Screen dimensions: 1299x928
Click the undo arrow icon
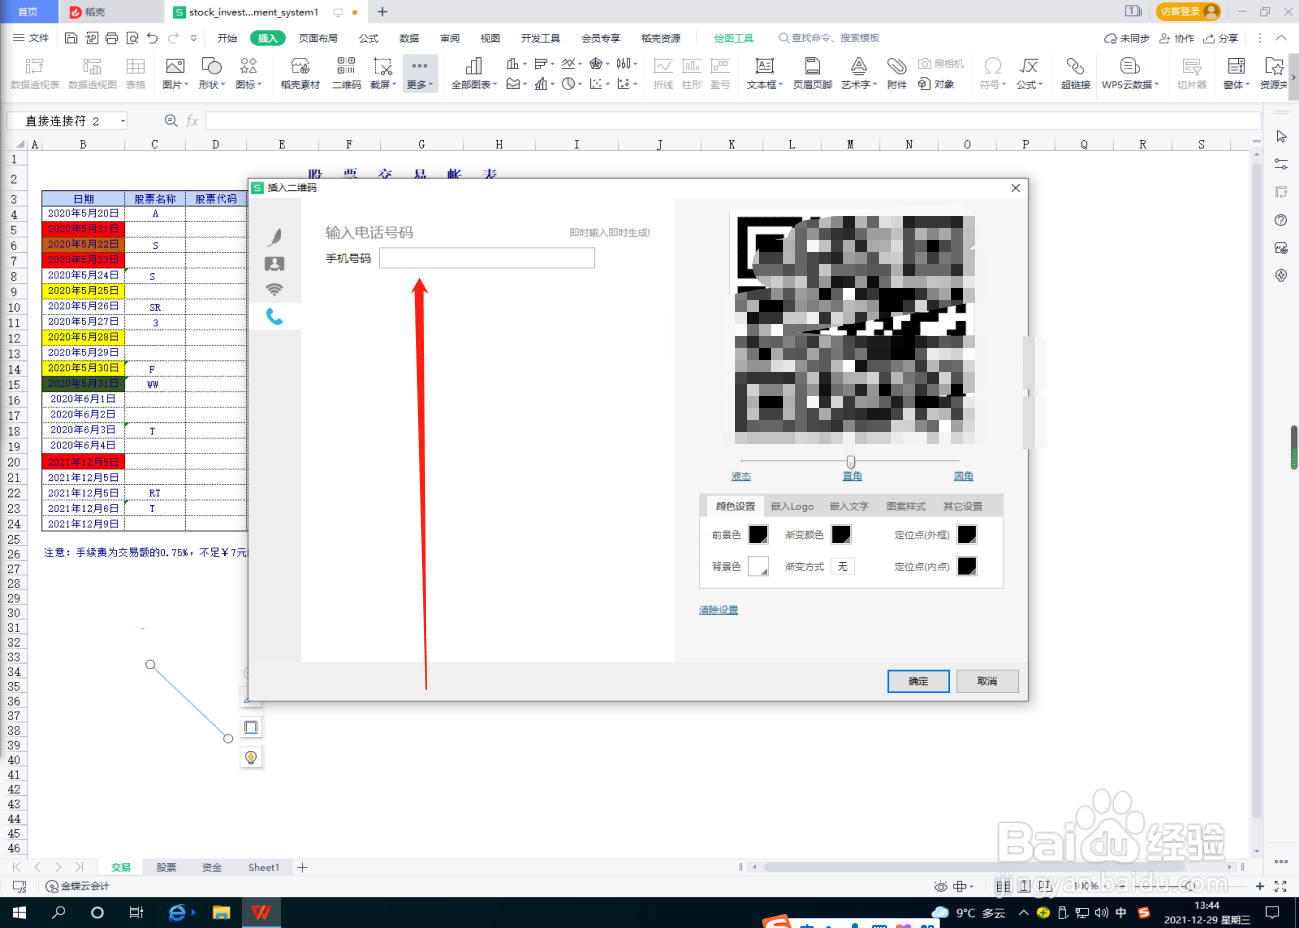(152, 38)
